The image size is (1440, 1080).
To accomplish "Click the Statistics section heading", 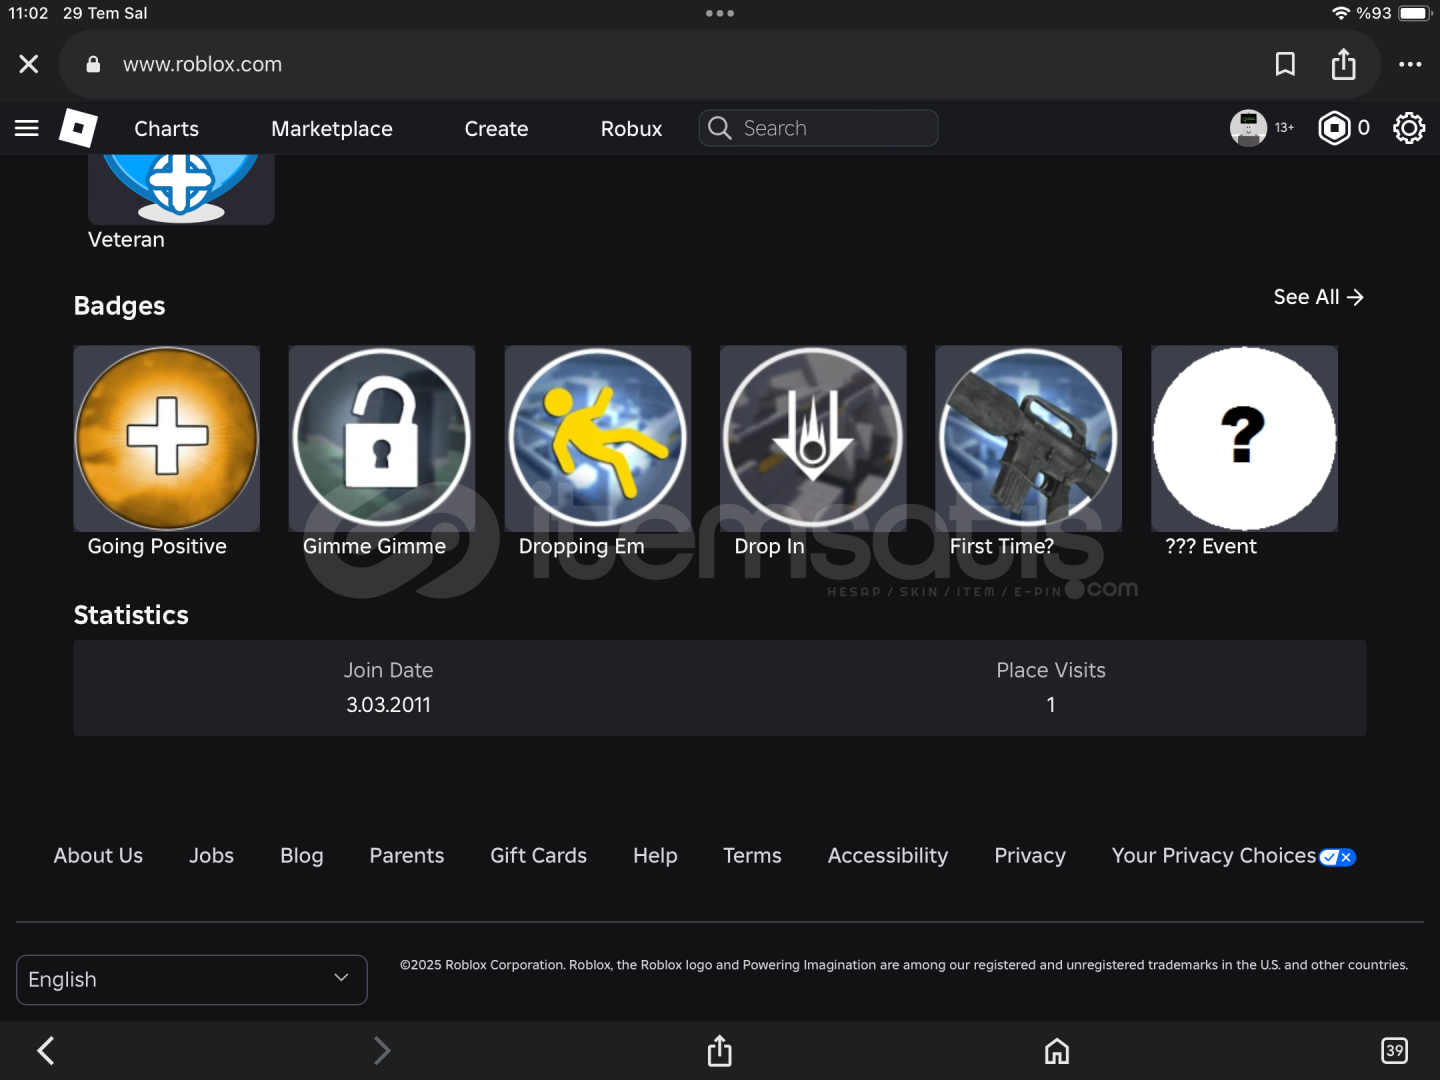I will 131,615.
